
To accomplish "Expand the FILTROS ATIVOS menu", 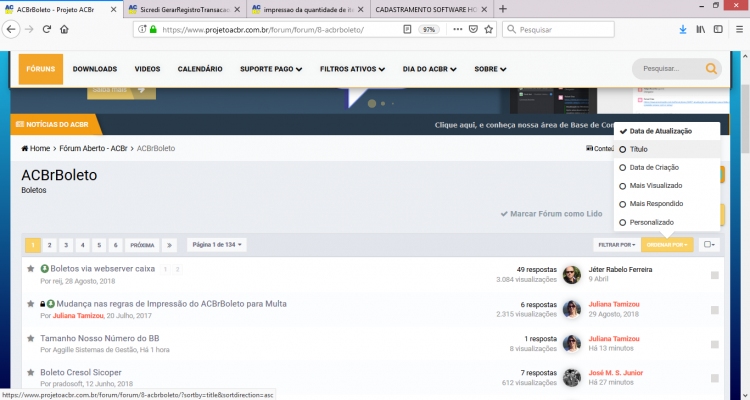I will click(x=352, y=69).
